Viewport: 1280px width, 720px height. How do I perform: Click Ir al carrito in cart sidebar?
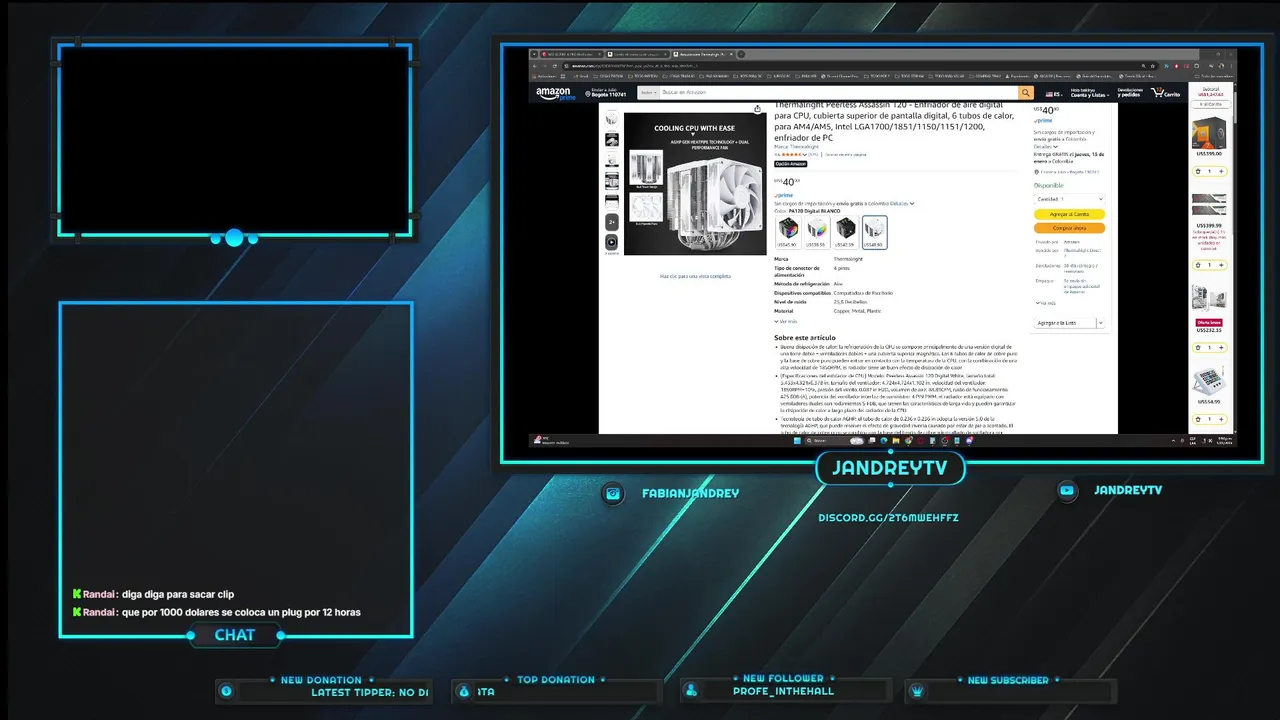coord(1210,104)
